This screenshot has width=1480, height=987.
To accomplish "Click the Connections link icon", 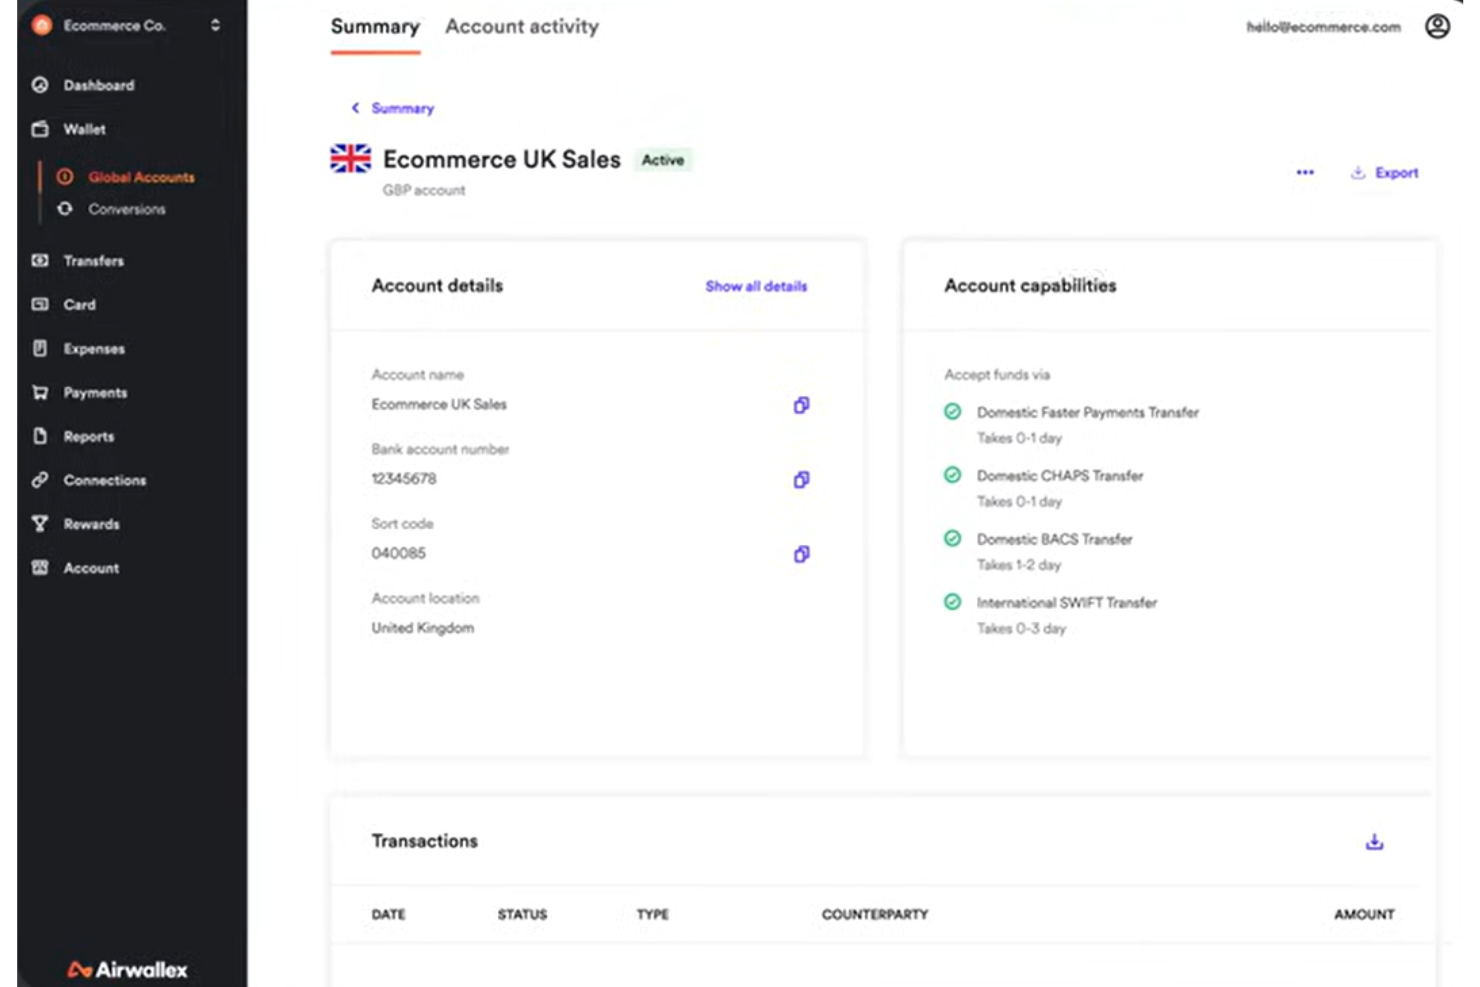I will (x=40, y=480).
